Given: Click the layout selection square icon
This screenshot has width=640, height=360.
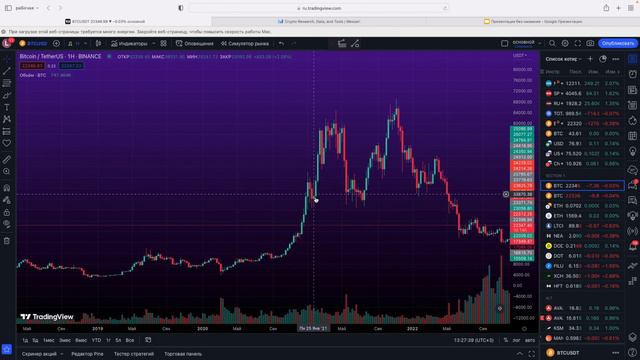Looking at the screenshot, I should click(504, 43).
